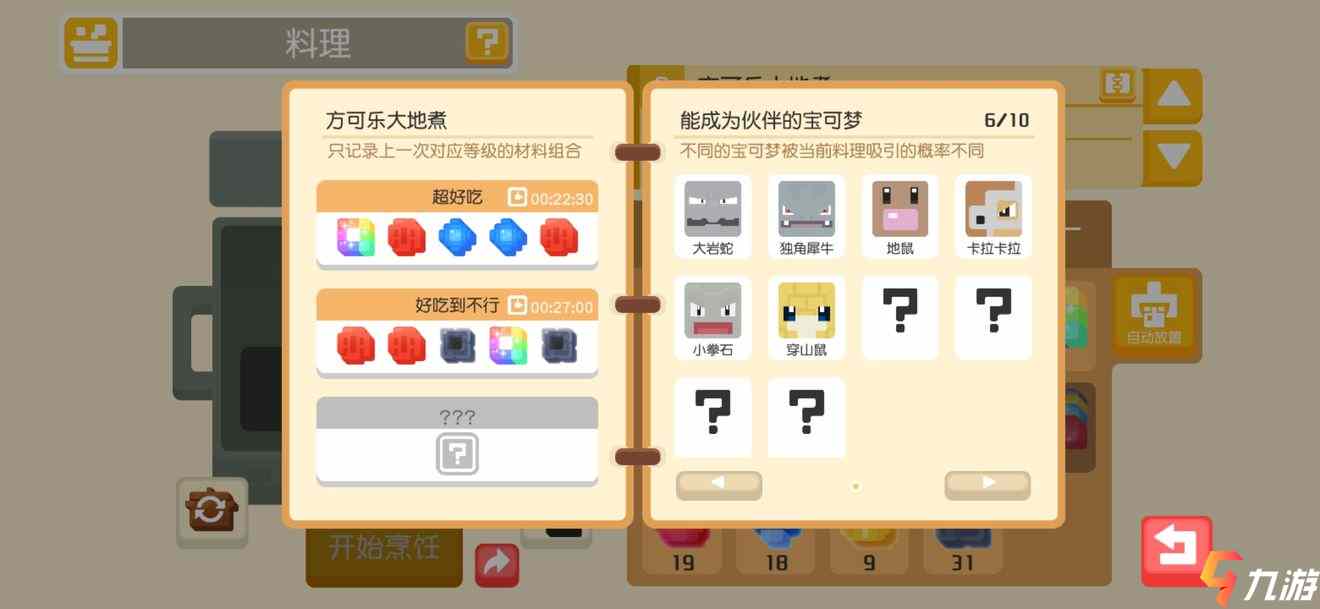Tap the first unknown question mark Pokémon tile

pos(900,318)
